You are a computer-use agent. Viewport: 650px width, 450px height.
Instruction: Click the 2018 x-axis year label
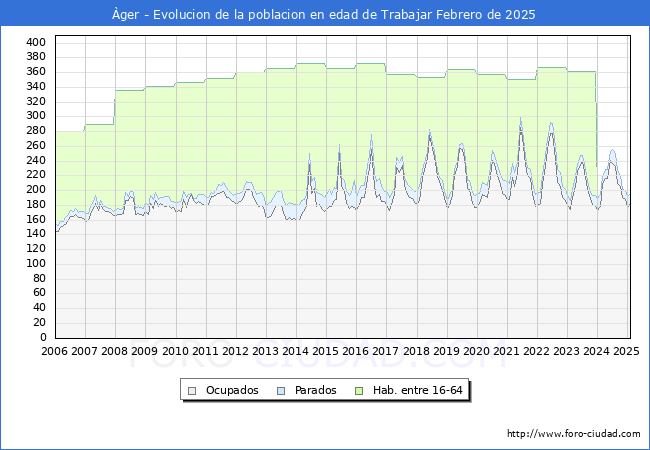click(417, 351)
